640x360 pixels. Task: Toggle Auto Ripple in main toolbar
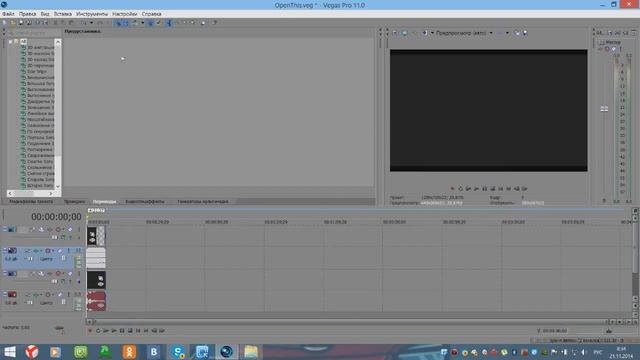pyautogui.click(x=135, y=23)
